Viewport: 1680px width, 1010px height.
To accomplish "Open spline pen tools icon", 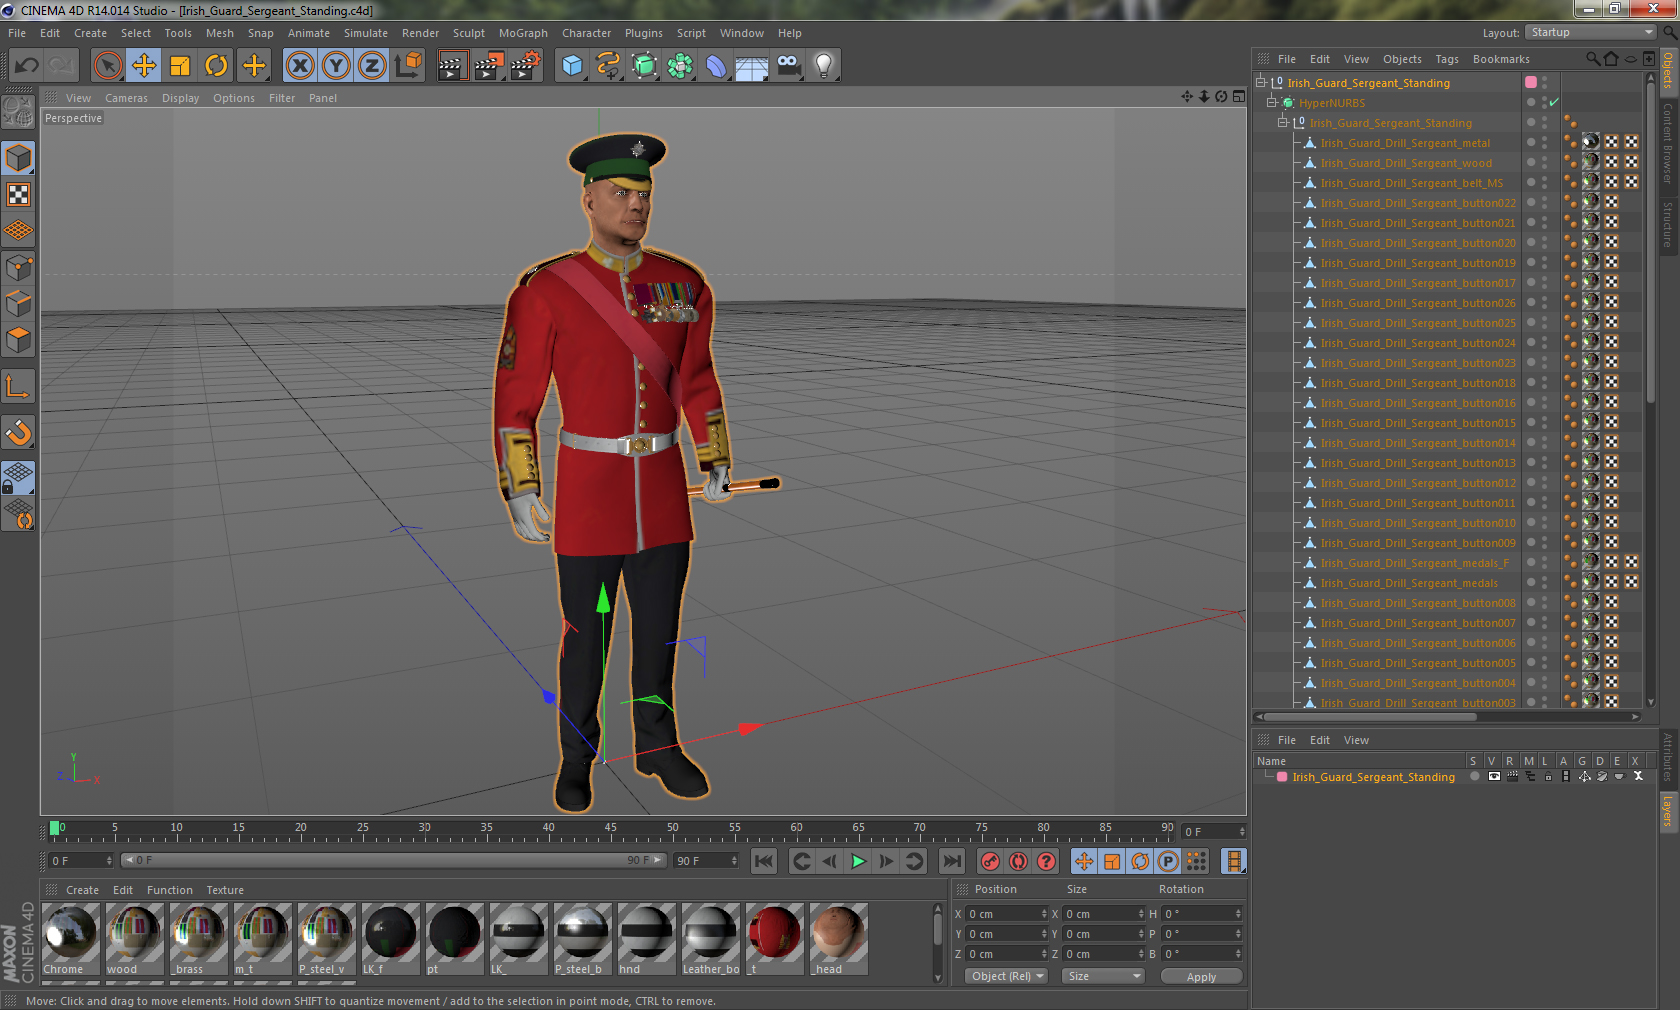I will 608,66.
